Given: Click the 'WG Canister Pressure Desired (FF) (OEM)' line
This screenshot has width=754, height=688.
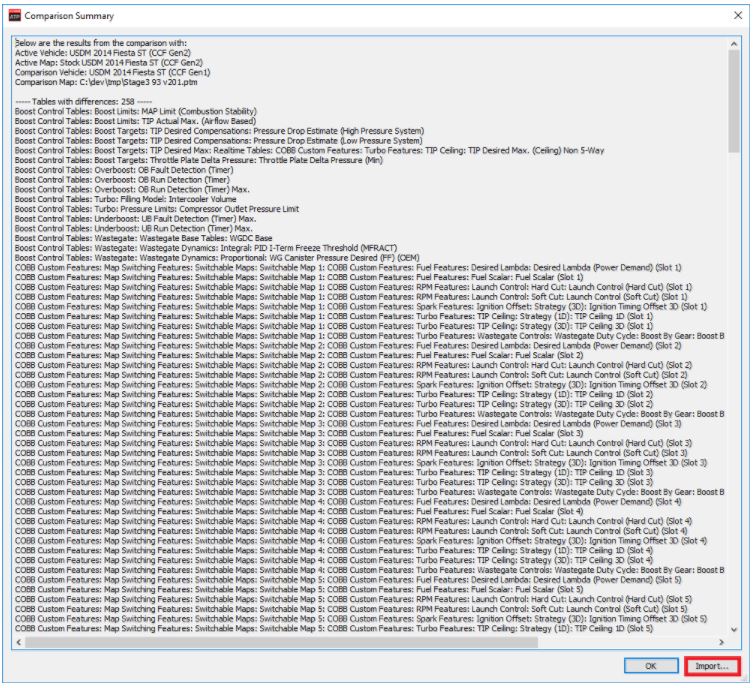Looking at the screenshot, I should (217, 258).
